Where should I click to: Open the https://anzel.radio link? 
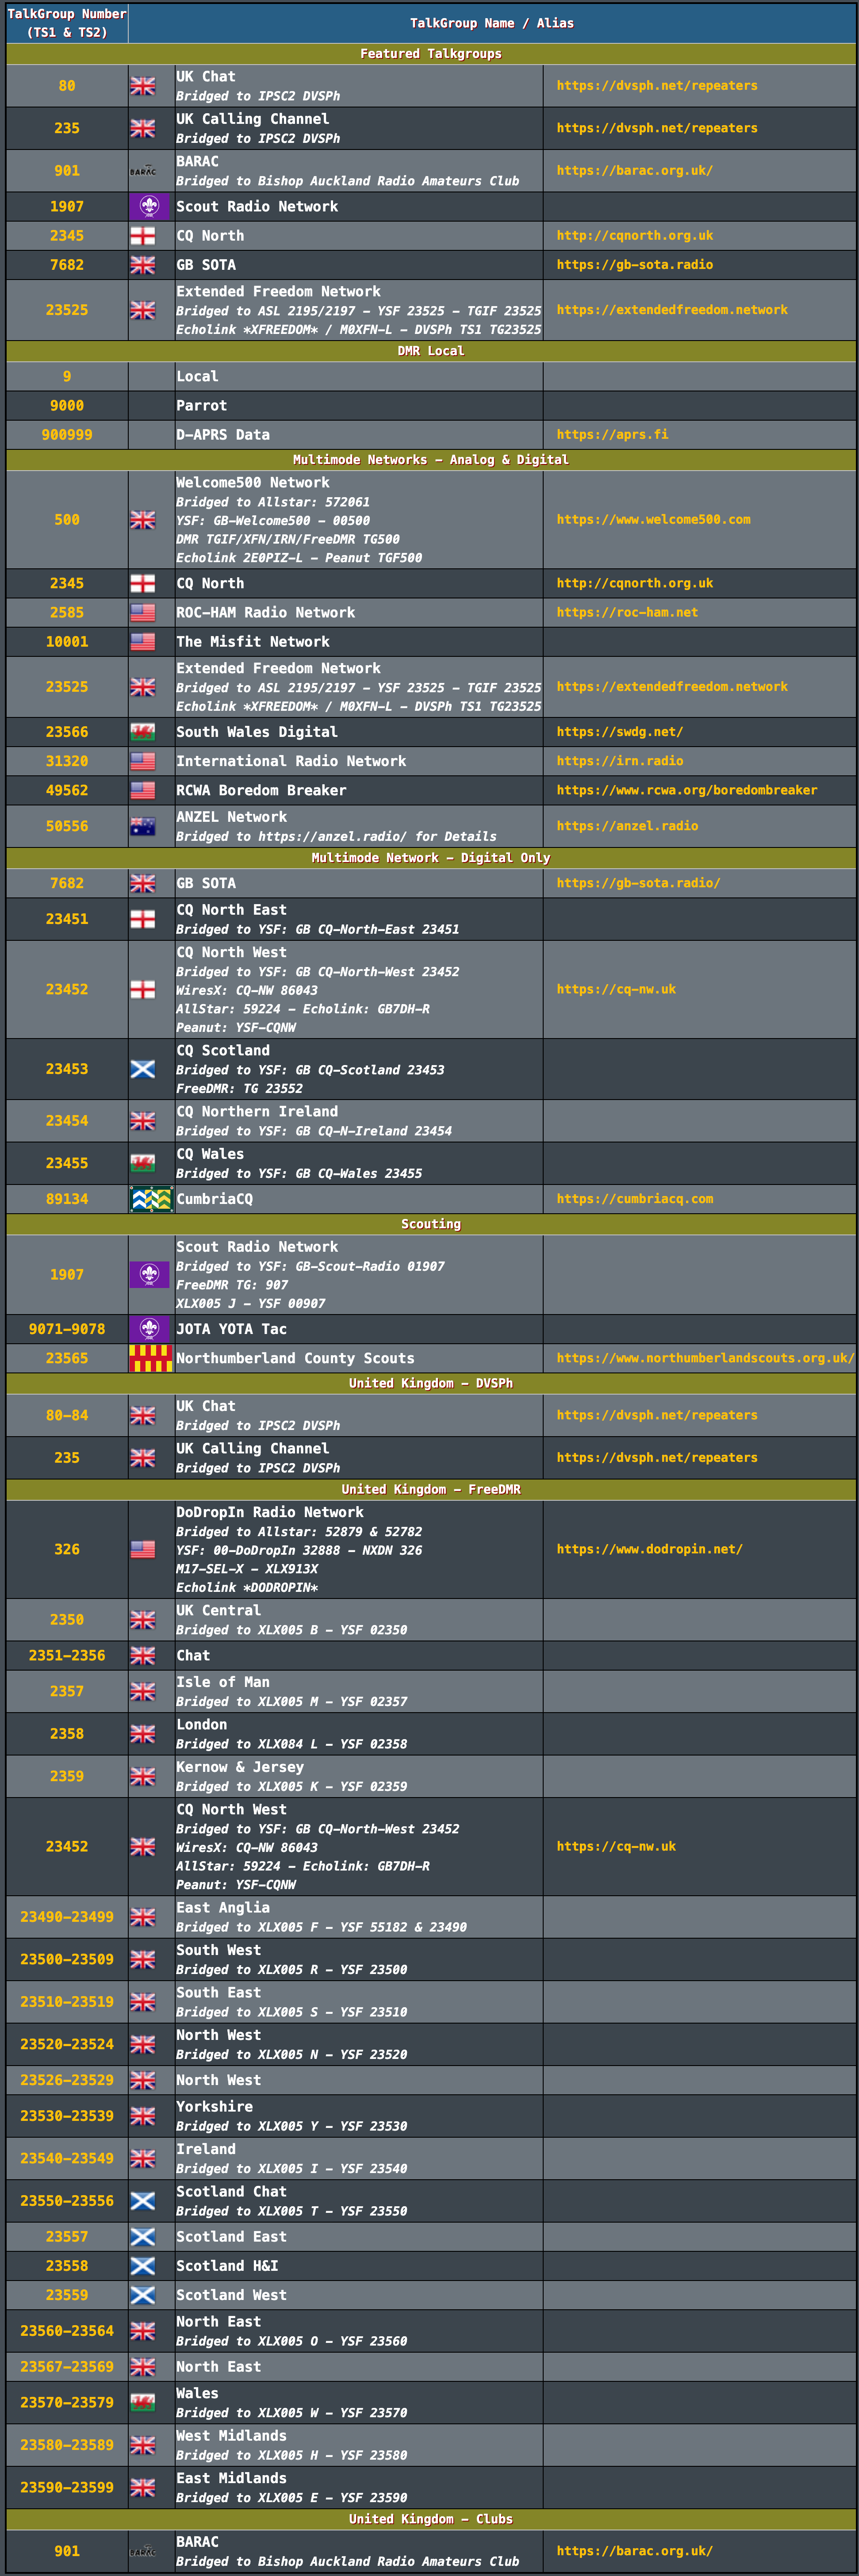627,826
